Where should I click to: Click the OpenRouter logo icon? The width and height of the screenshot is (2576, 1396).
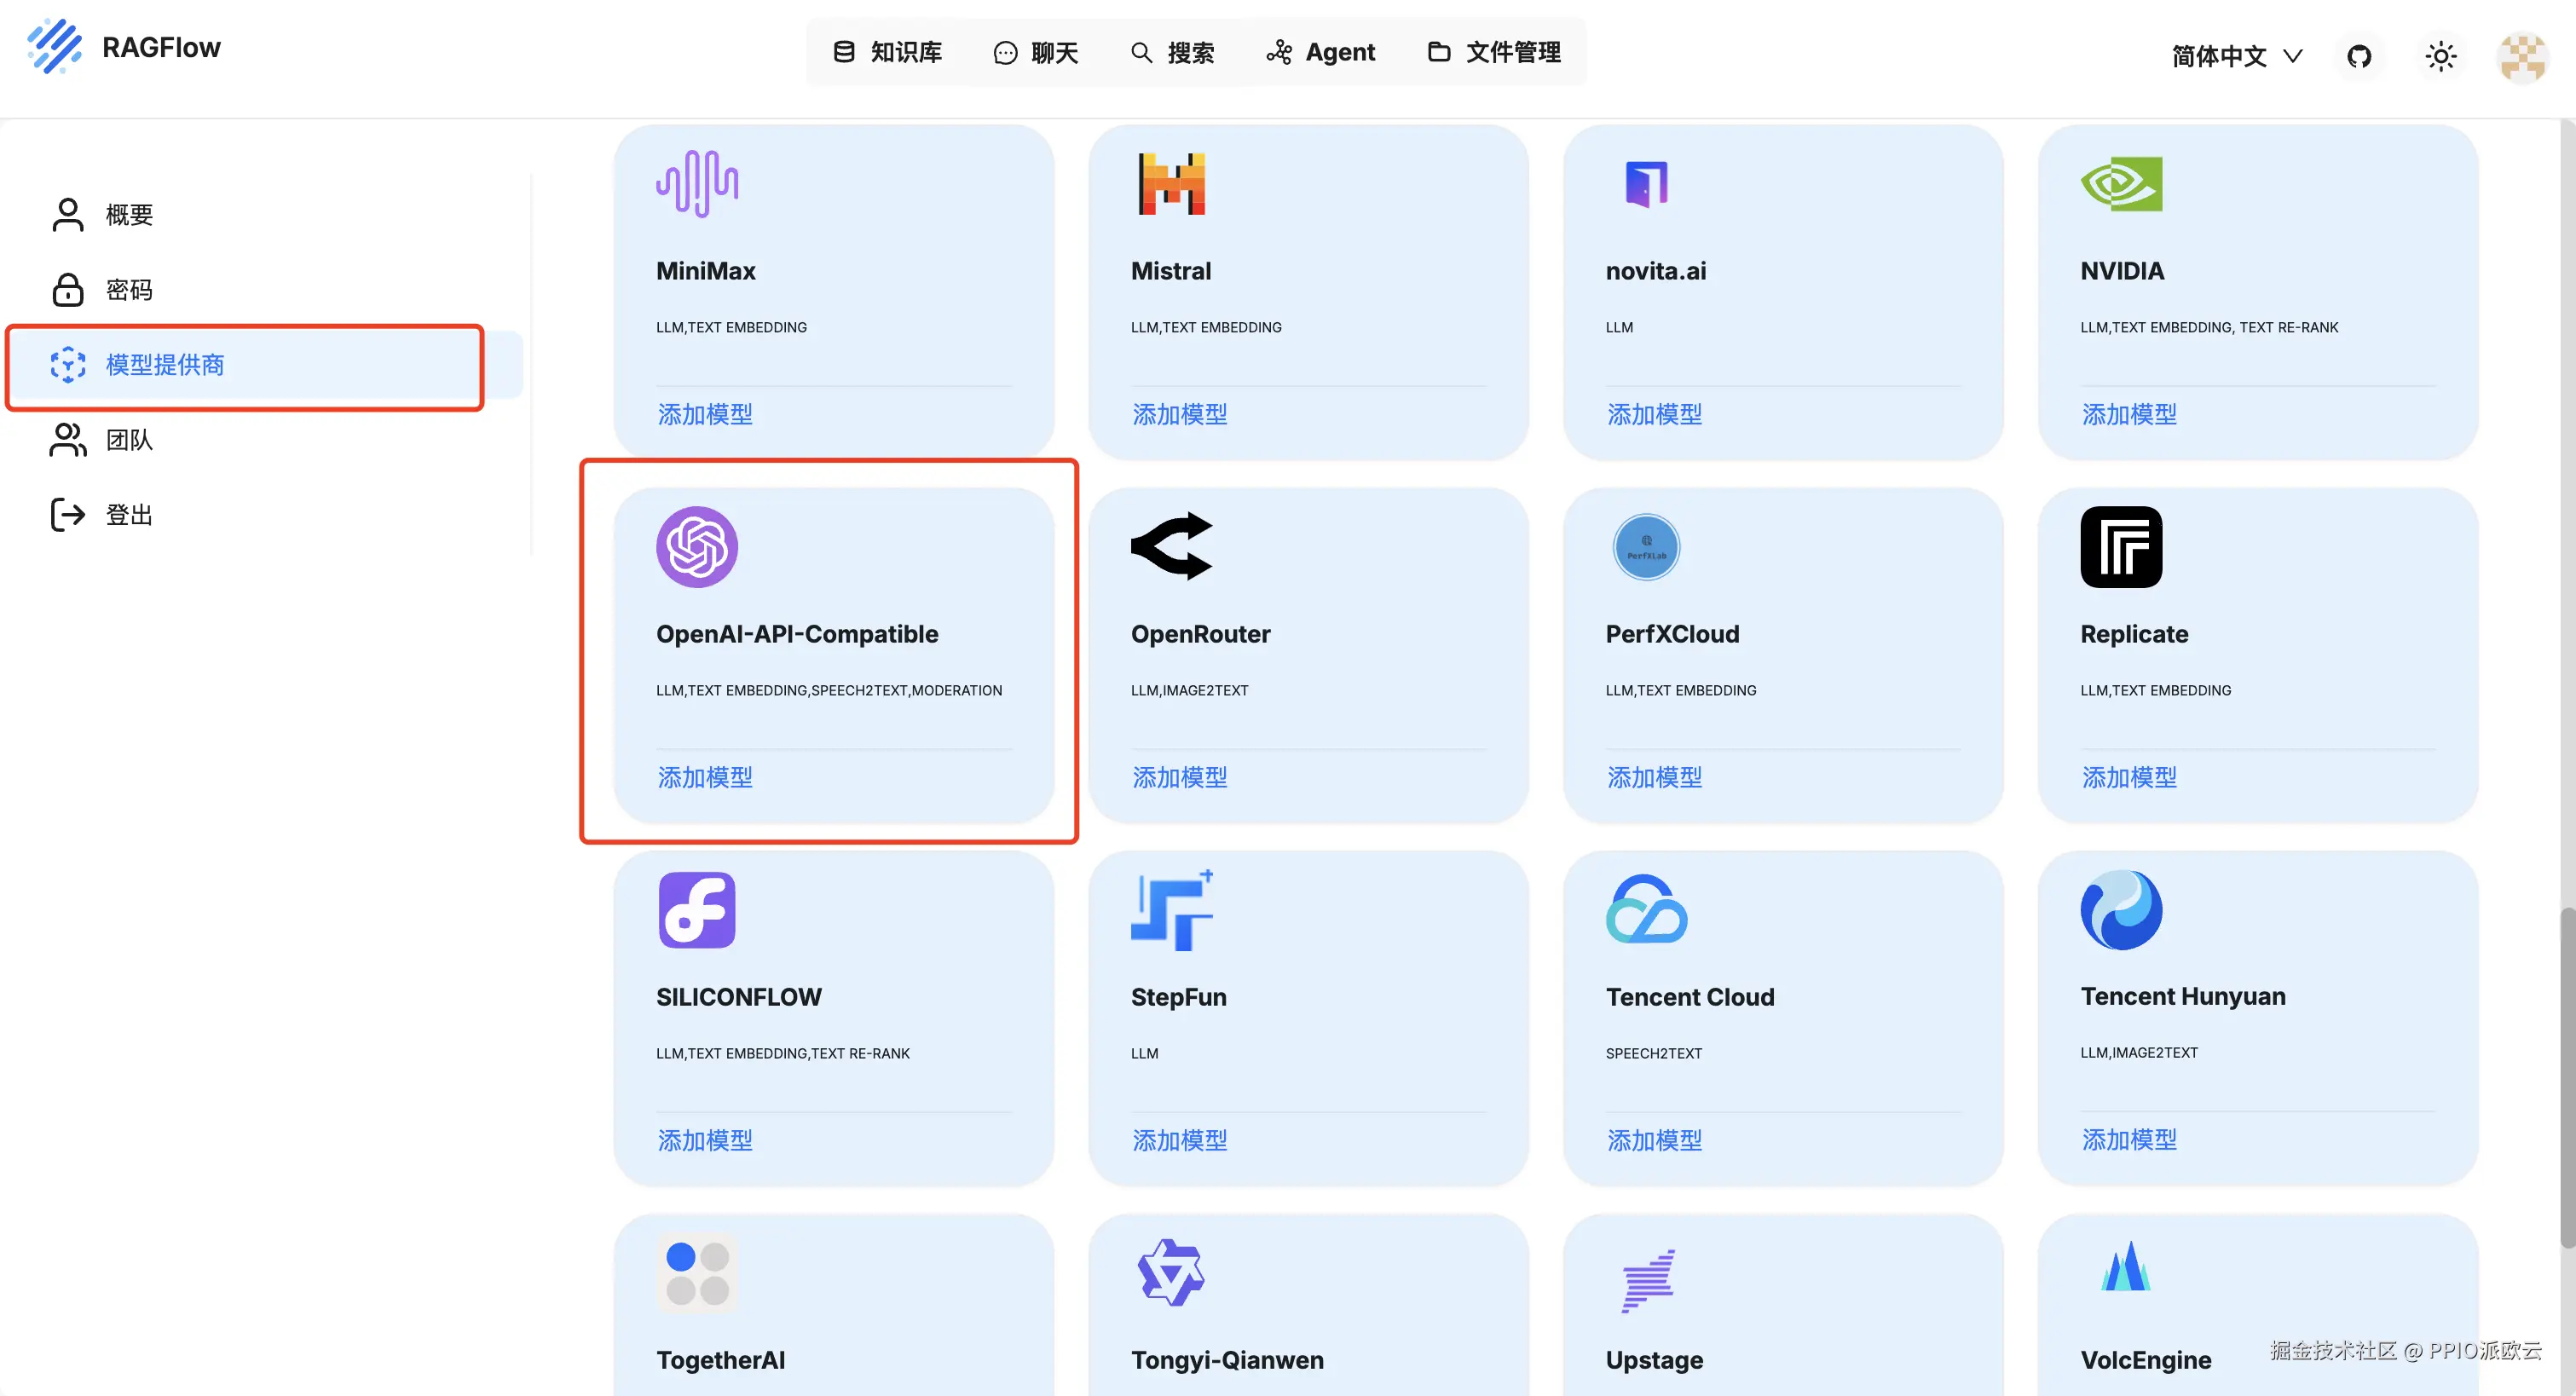click(1171, 547)
